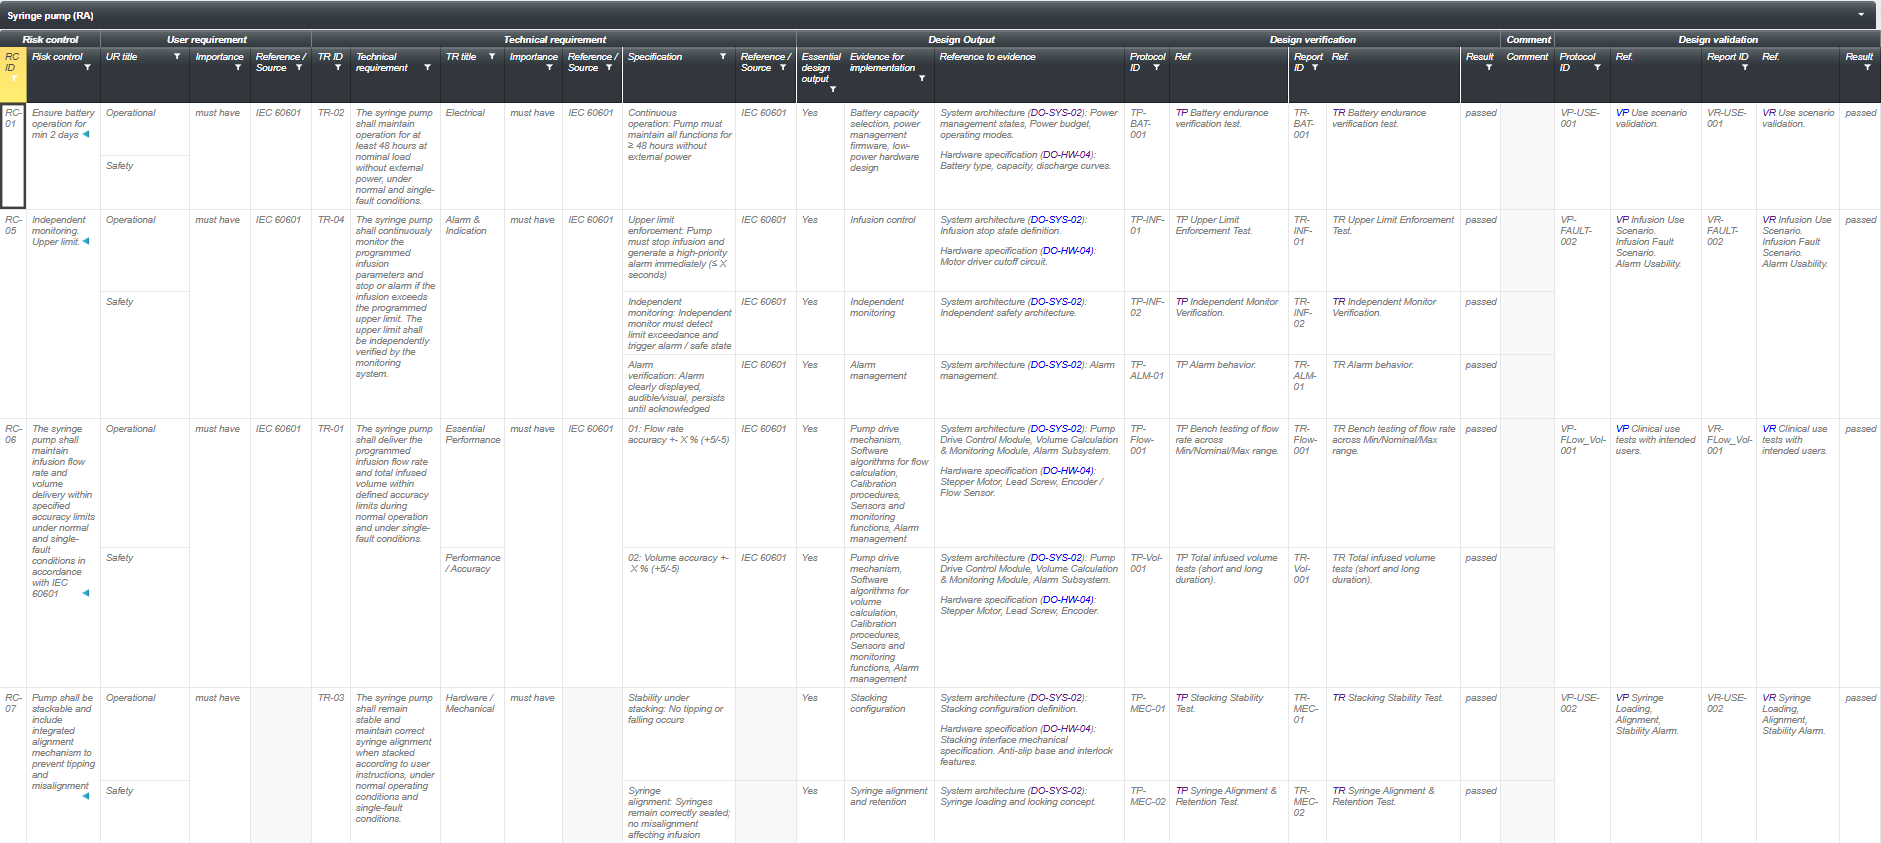Open DO-HW-04 link in Stacking Stability row
Image resolution: width=1881 pixels, height=843 pixels.
tap(1067, 729)
